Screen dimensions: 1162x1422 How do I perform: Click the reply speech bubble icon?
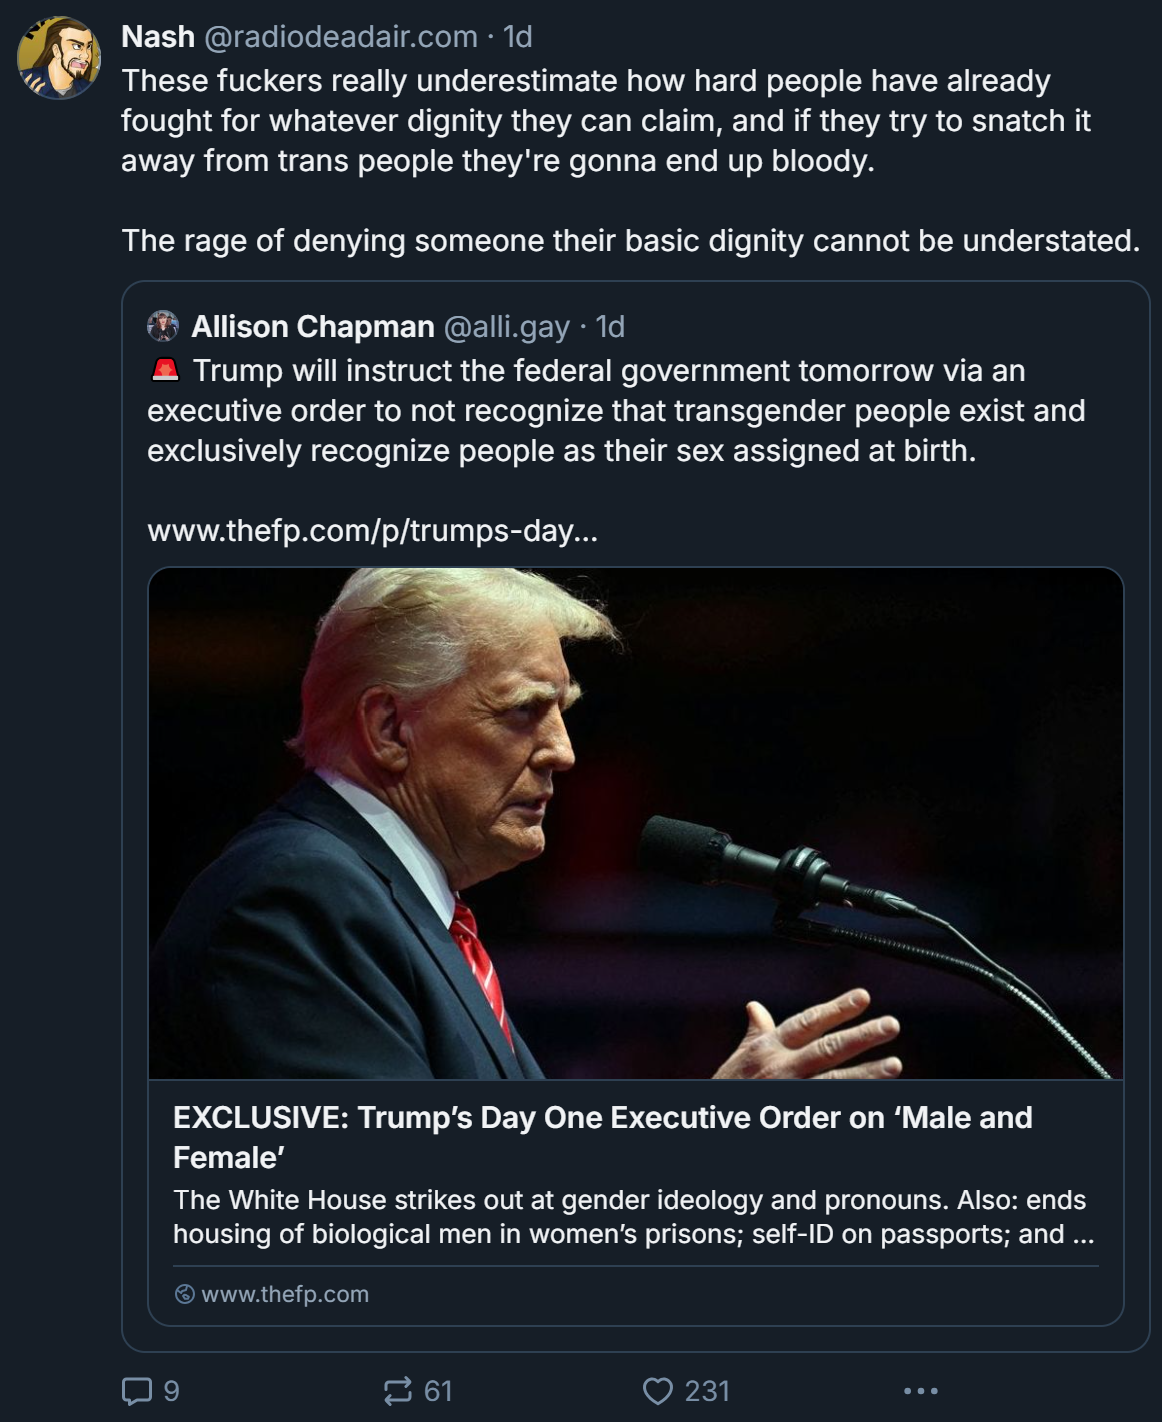click(136, 1391)
